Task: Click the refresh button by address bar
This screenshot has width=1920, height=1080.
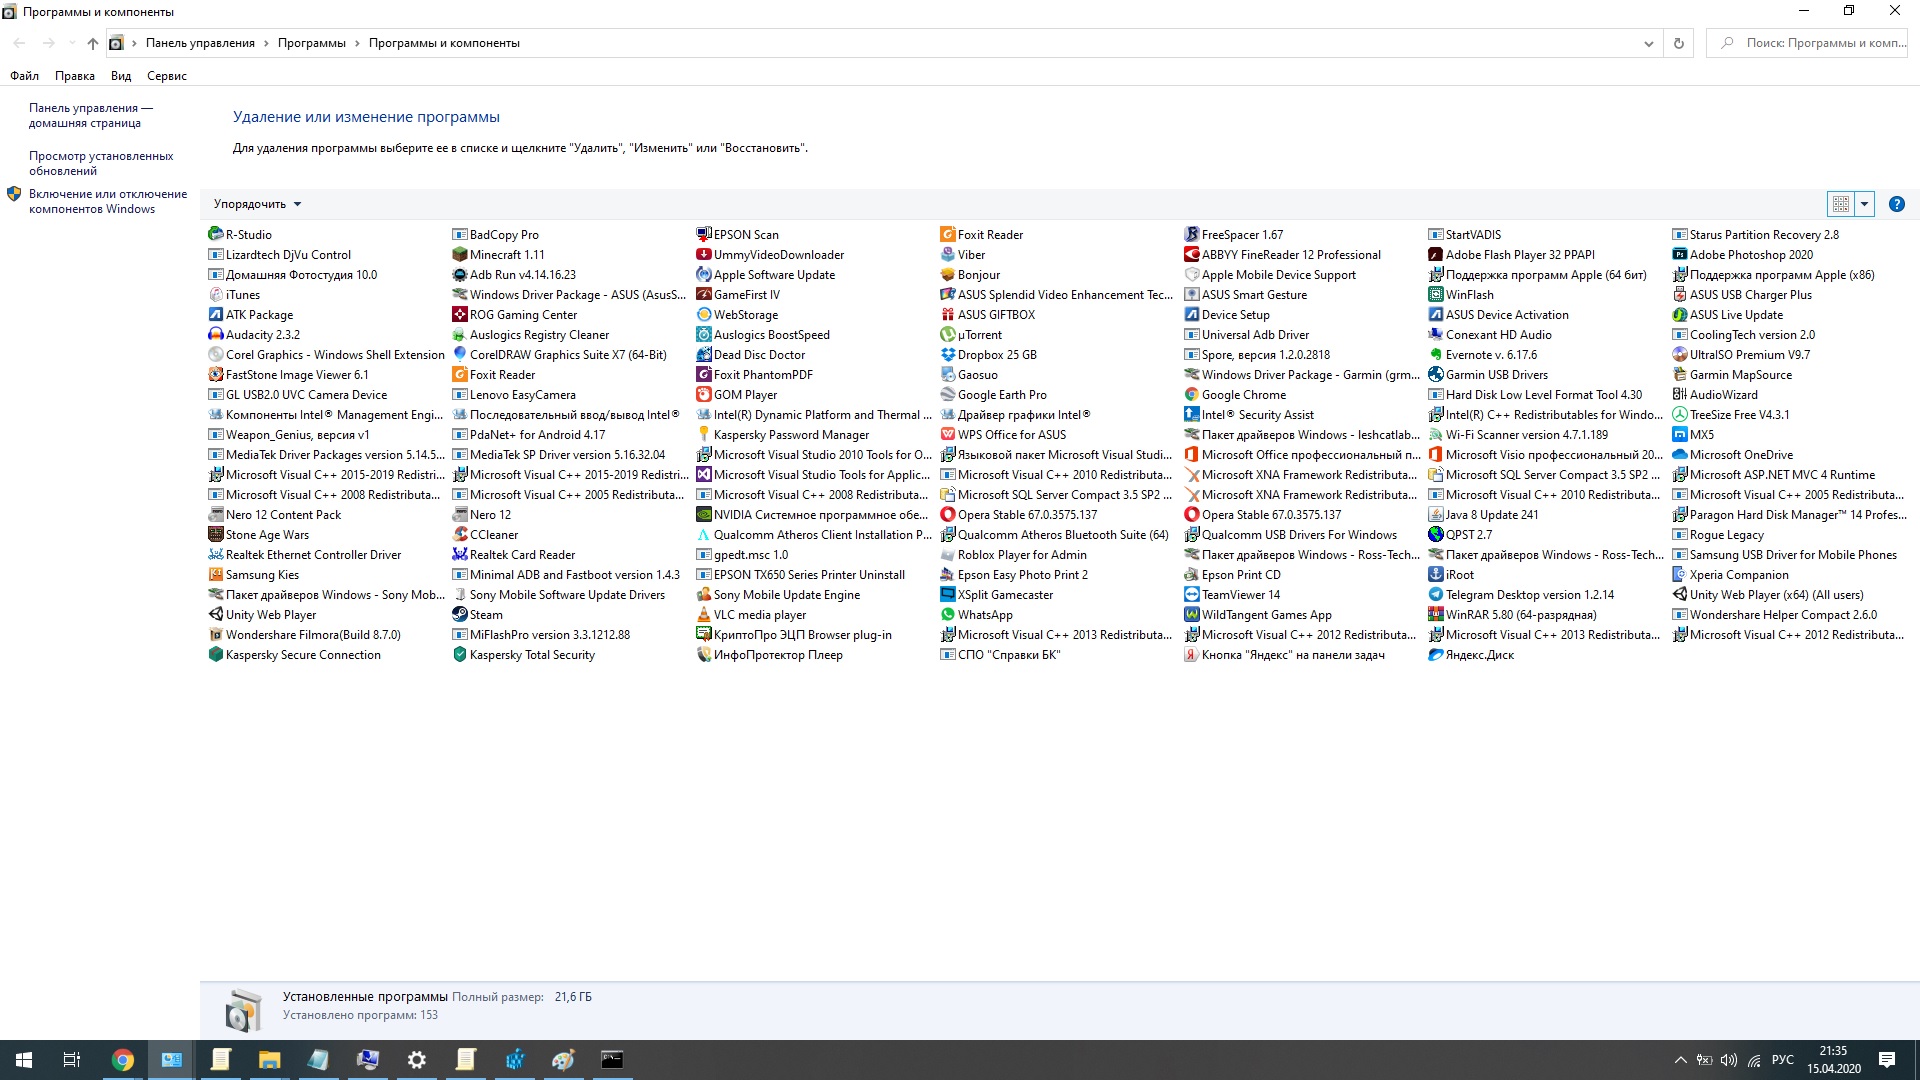Action: 1679,43
